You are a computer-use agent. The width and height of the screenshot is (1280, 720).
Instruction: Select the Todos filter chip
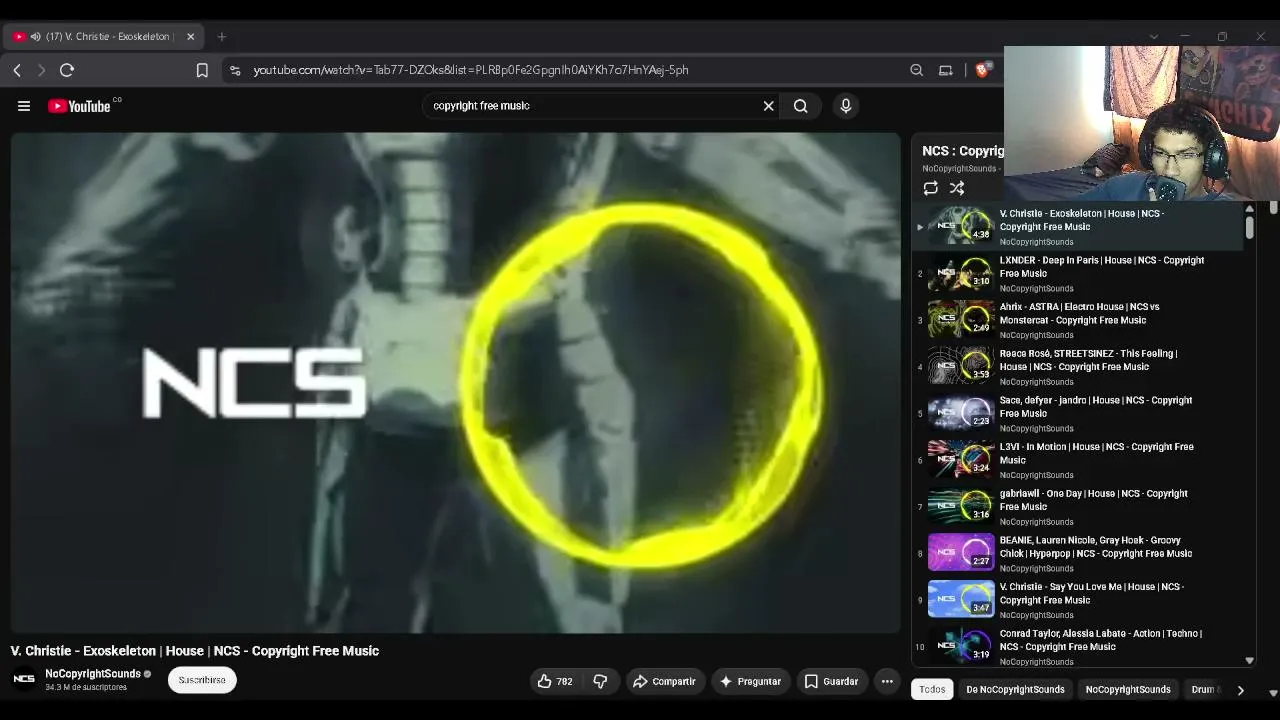pyautogui.click(x=932, y=689)
